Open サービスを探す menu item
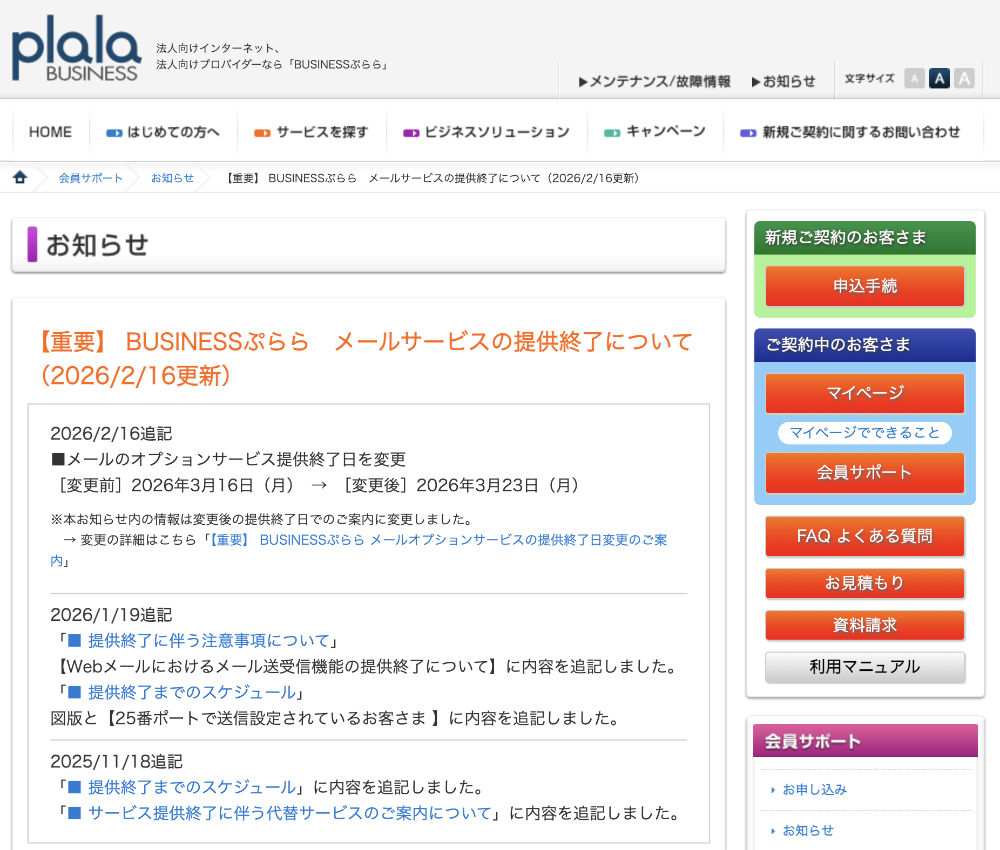The height and width of the screenshot is (850, 1000). point(311,132)
